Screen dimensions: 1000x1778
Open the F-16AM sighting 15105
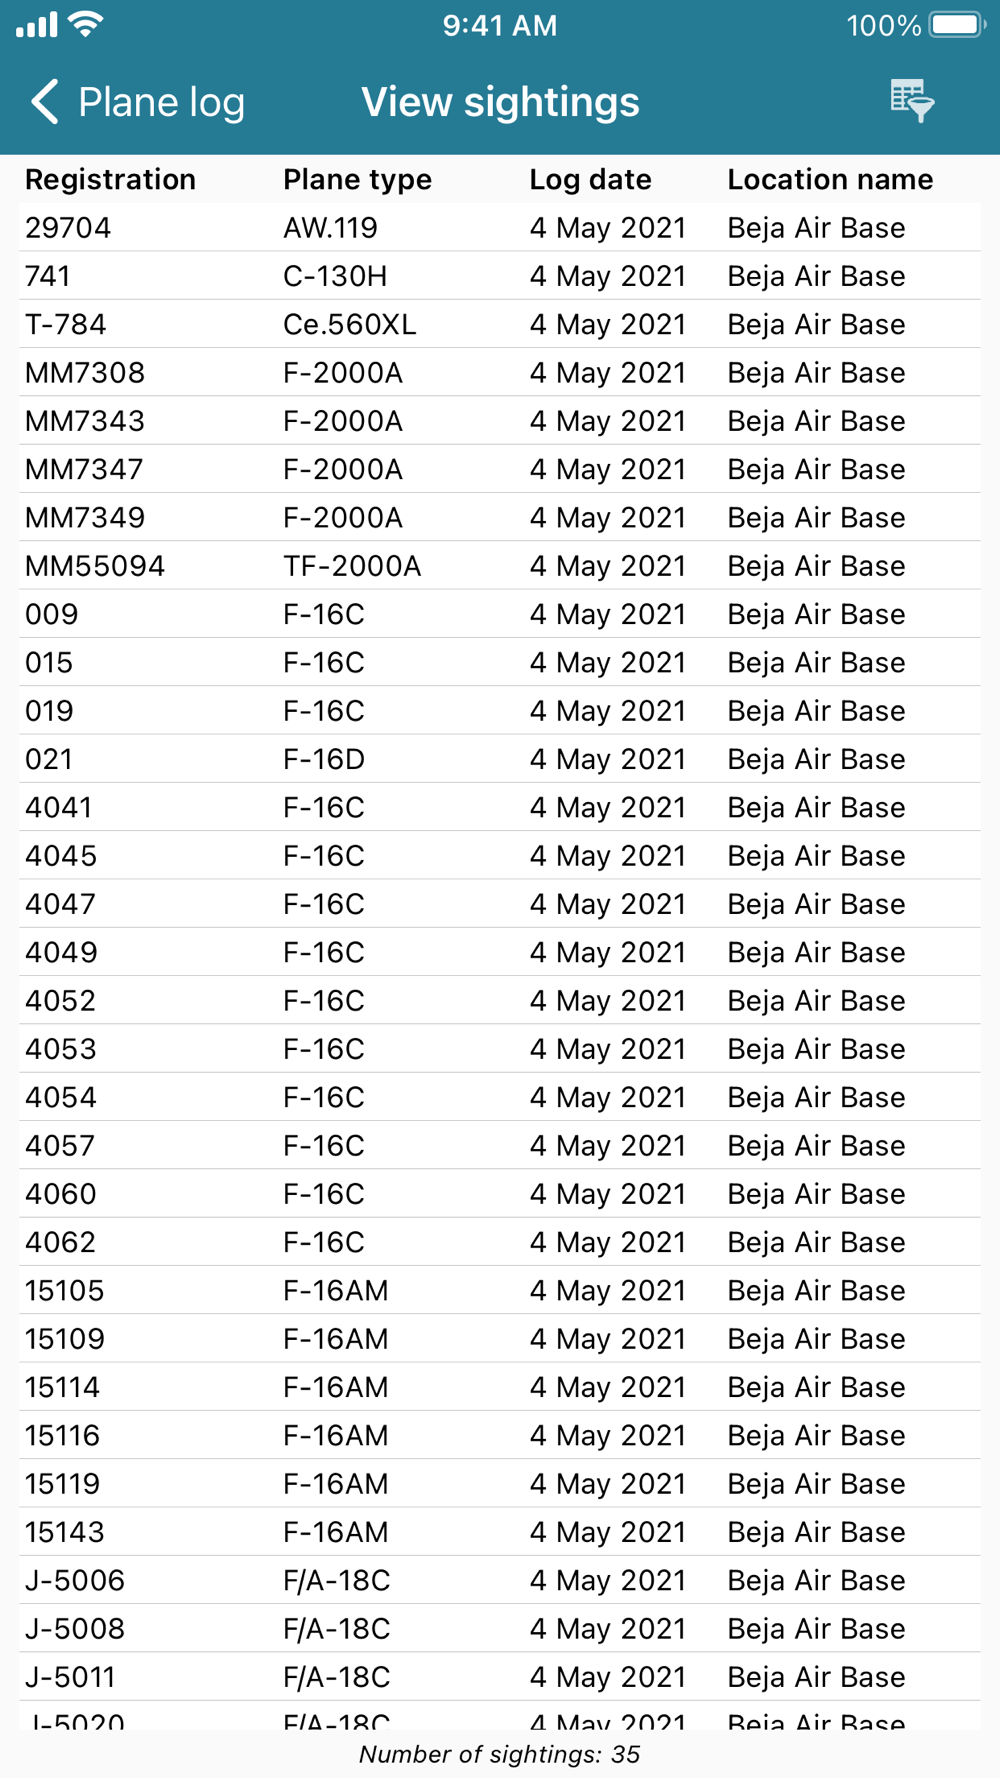(x=500, y=1291)
